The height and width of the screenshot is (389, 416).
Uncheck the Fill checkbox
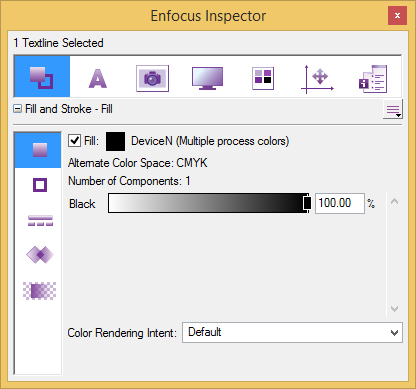pos(74,140)
